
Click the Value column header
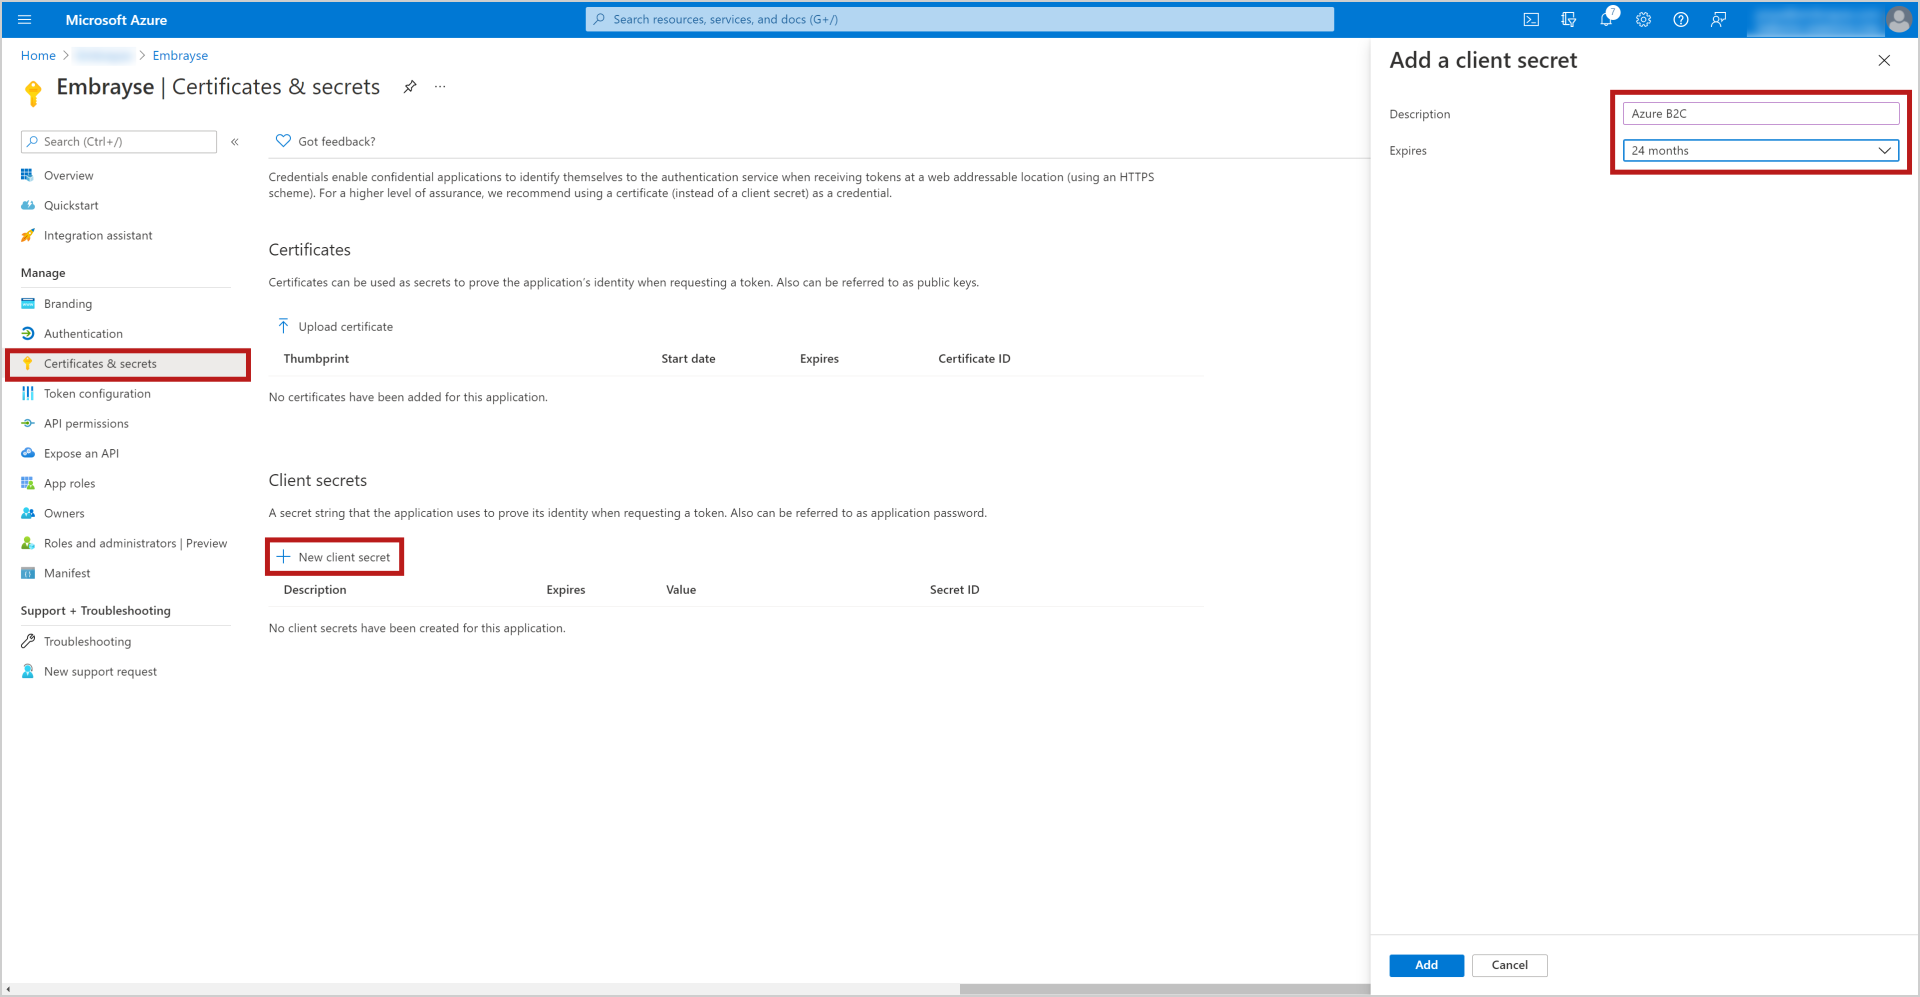(681, 590)
